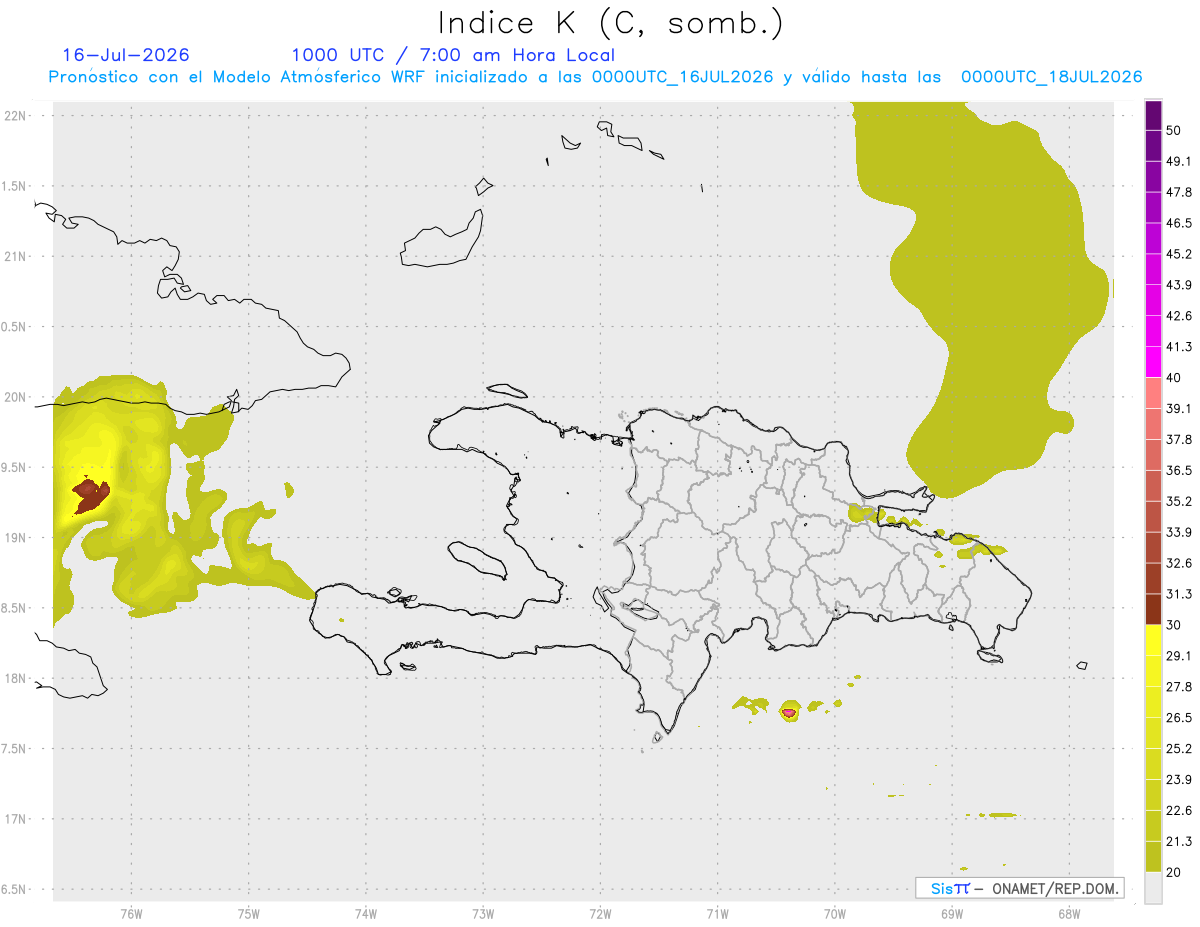Click the olive 20–21.3 colorbar segment
The image size is (1200, 927).
click(1153, 857)
